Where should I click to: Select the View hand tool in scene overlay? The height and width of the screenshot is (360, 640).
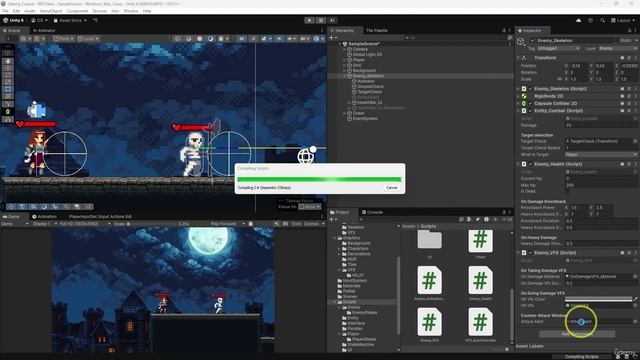click(x=8, y=61)
